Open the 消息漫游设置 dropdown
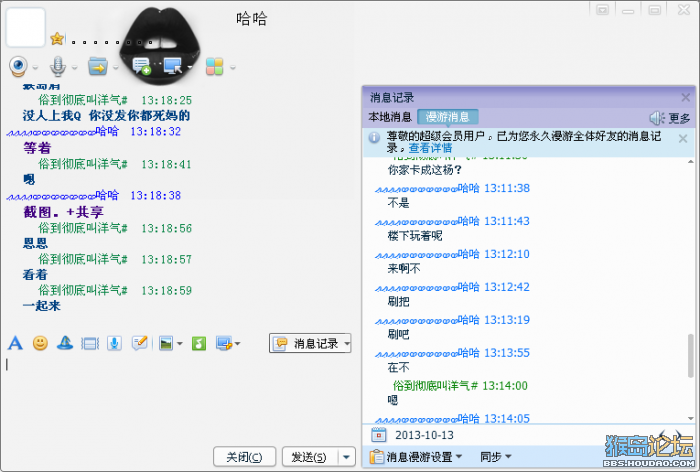 click(424, 457)
